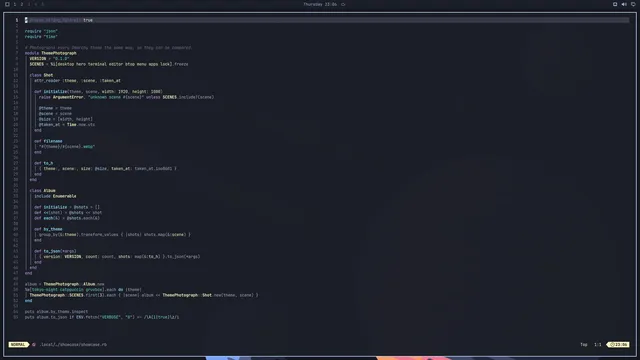Image resolution: width=640 pixels, height=360 pixels.
Task: Click the @scene = scene line
Action: (x=55, y=113)
